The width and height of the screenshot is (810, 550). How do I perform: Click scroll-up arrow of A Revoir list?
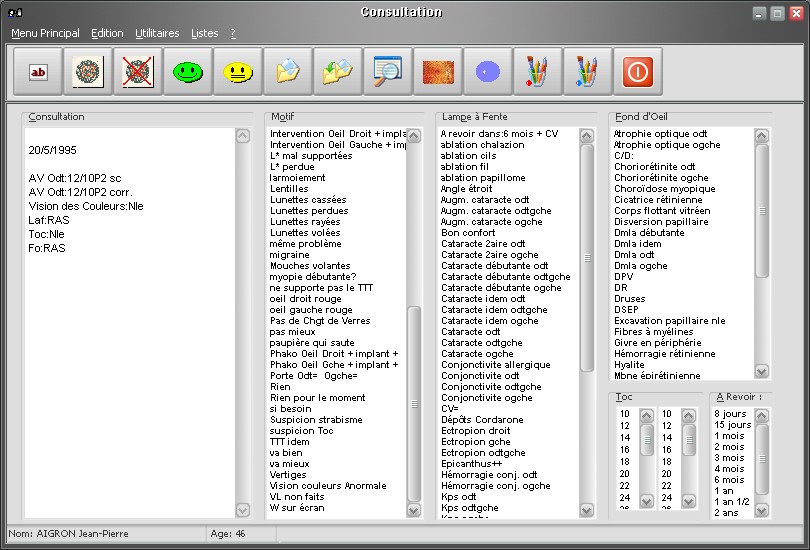pyautogui.click(x=761, y=415)
